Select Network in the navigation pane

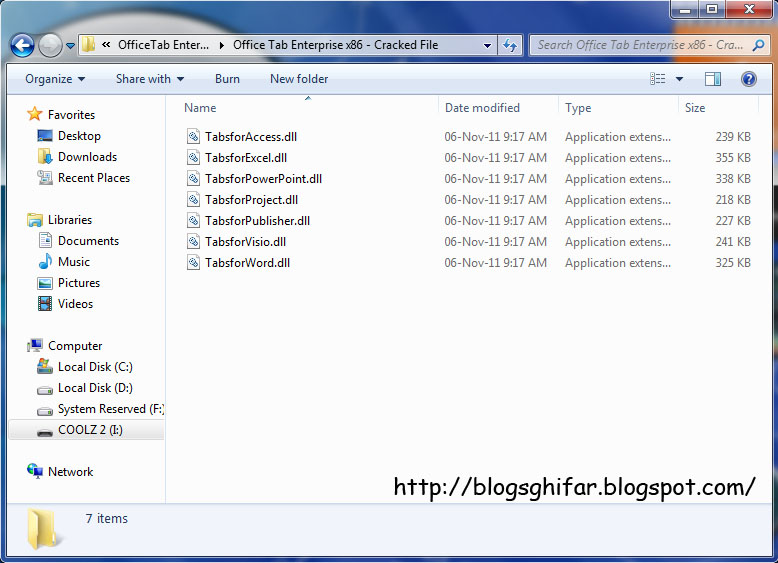[x=70, y=472]
